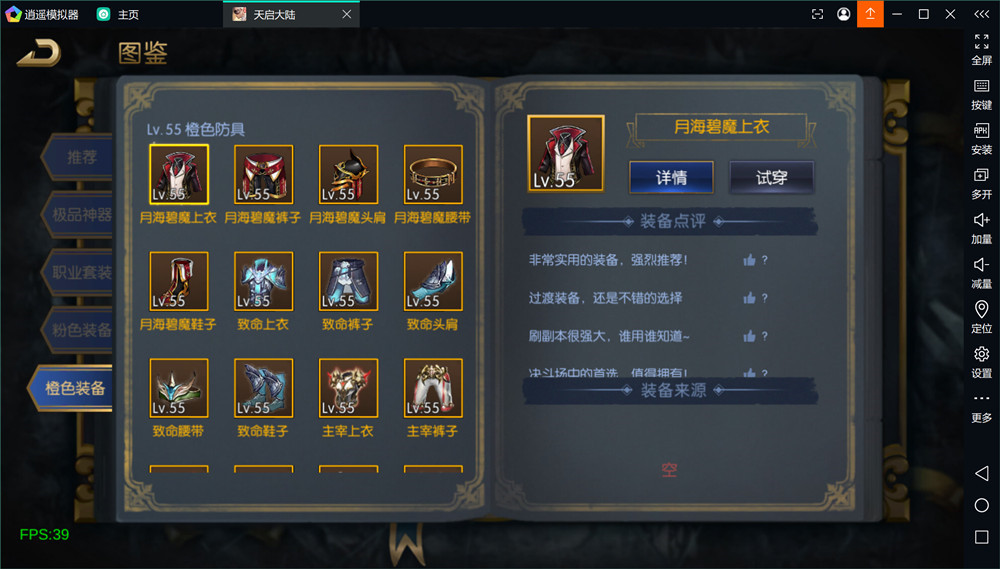This screenshot has width=1000, height=569.
Task: Choose the 月海碧魔腰带 belt icon
Action: coord(433,174)
